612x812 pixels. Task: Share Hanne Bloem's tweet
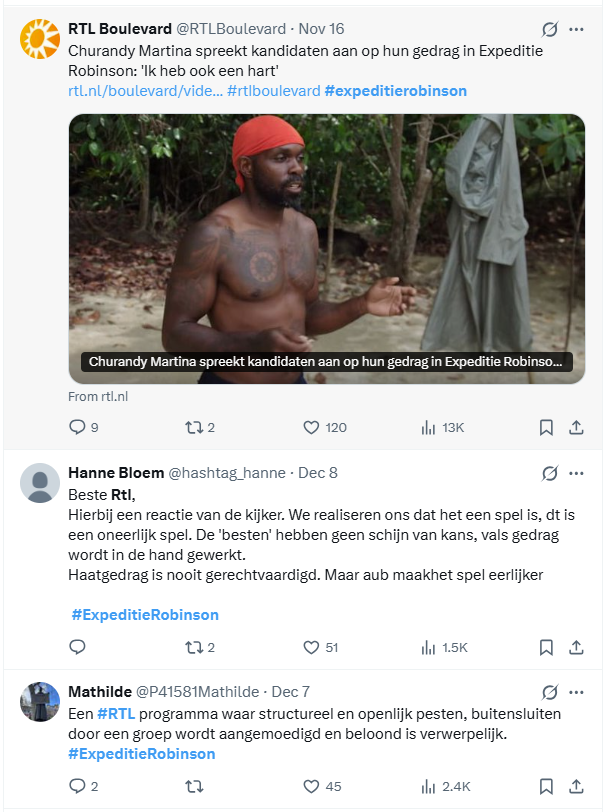[576, 647]
